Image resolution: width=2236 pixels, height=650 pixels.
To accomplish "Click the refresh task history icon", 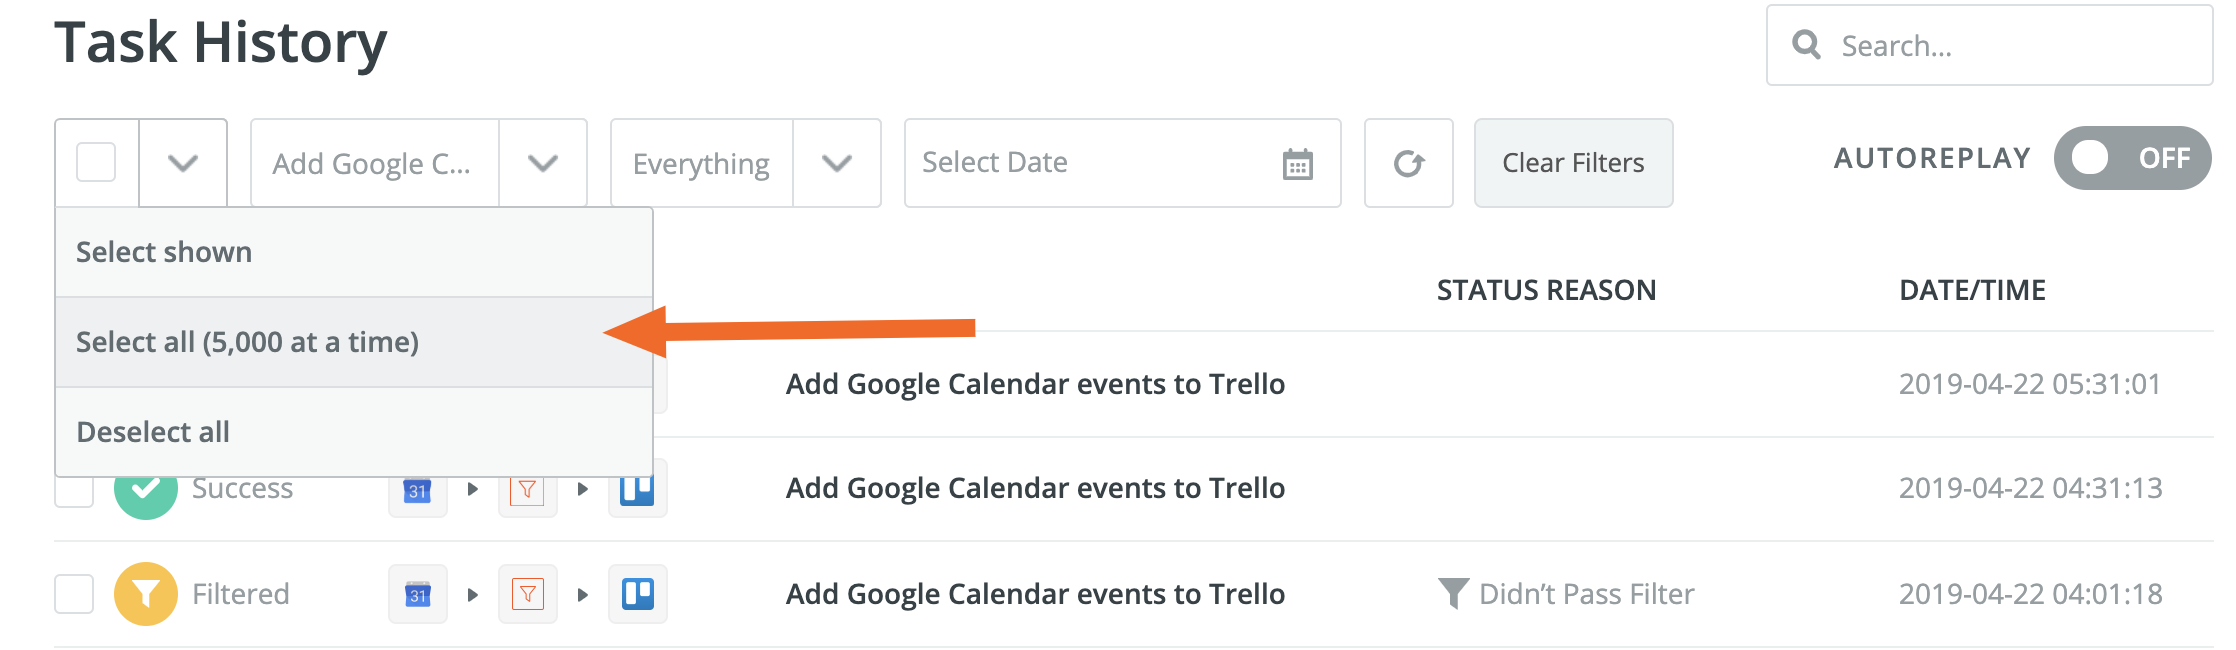I will point(1408,163).
